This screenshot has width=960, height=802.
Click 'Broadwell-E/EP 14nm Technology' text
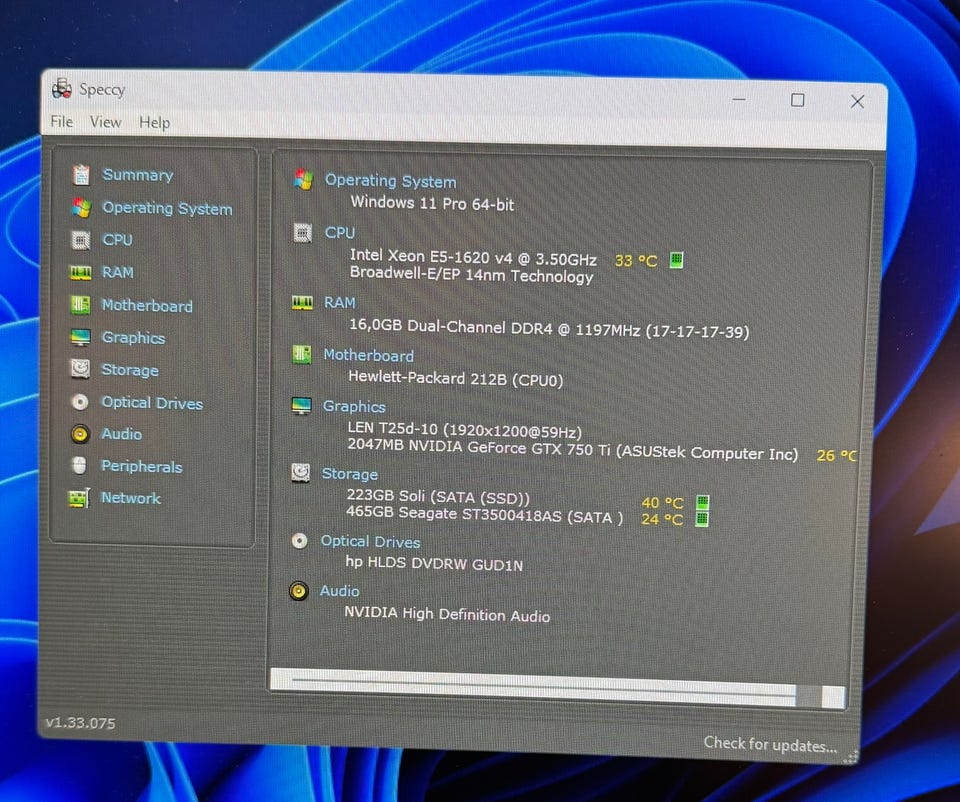point(471,275)
